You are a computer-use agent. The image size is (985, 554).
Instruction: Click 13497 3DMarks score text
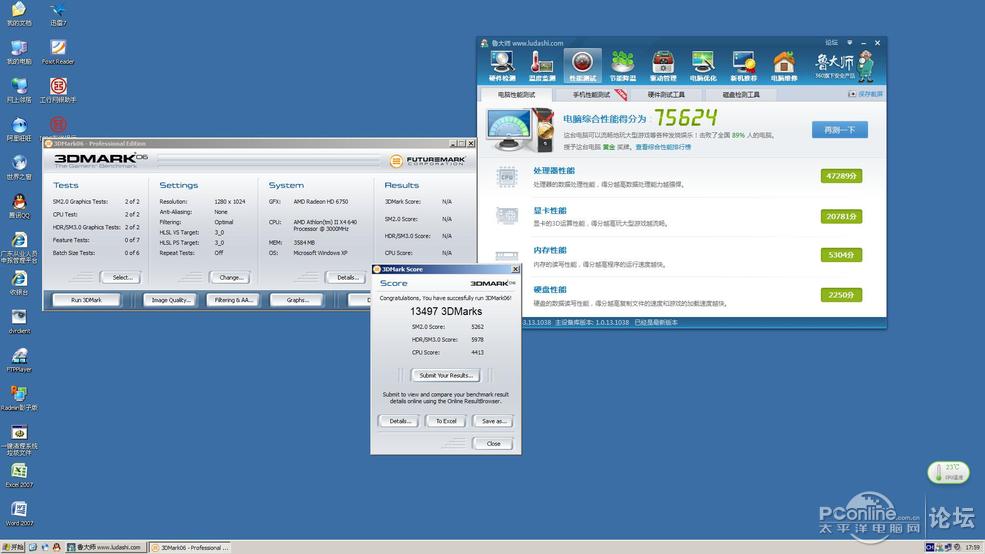click(446, 312)
